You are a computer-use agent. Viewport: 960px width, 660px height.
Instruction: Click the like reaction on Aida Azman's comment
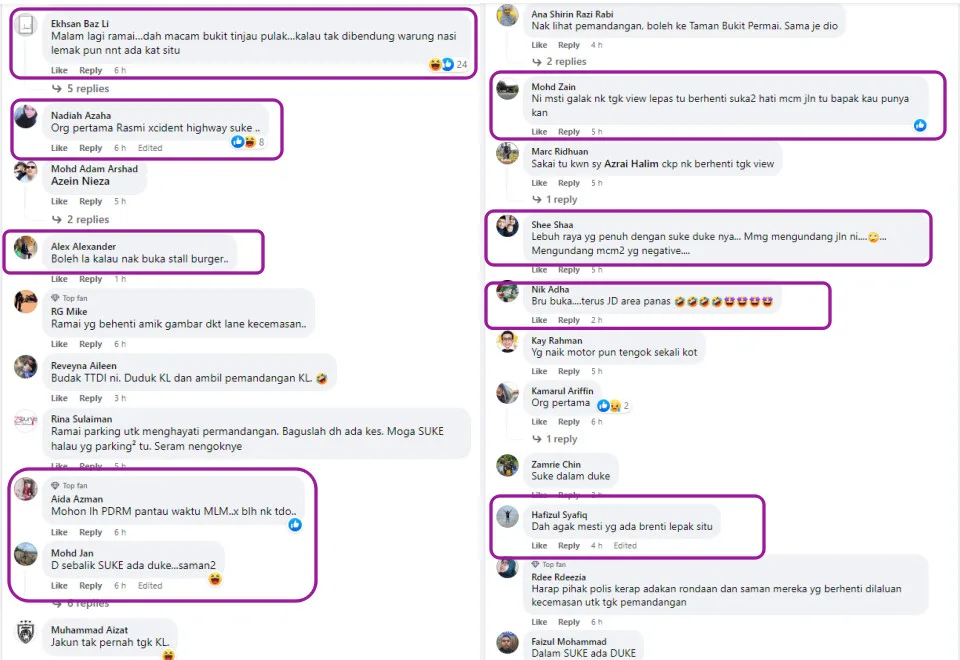(x=295, y=524)
